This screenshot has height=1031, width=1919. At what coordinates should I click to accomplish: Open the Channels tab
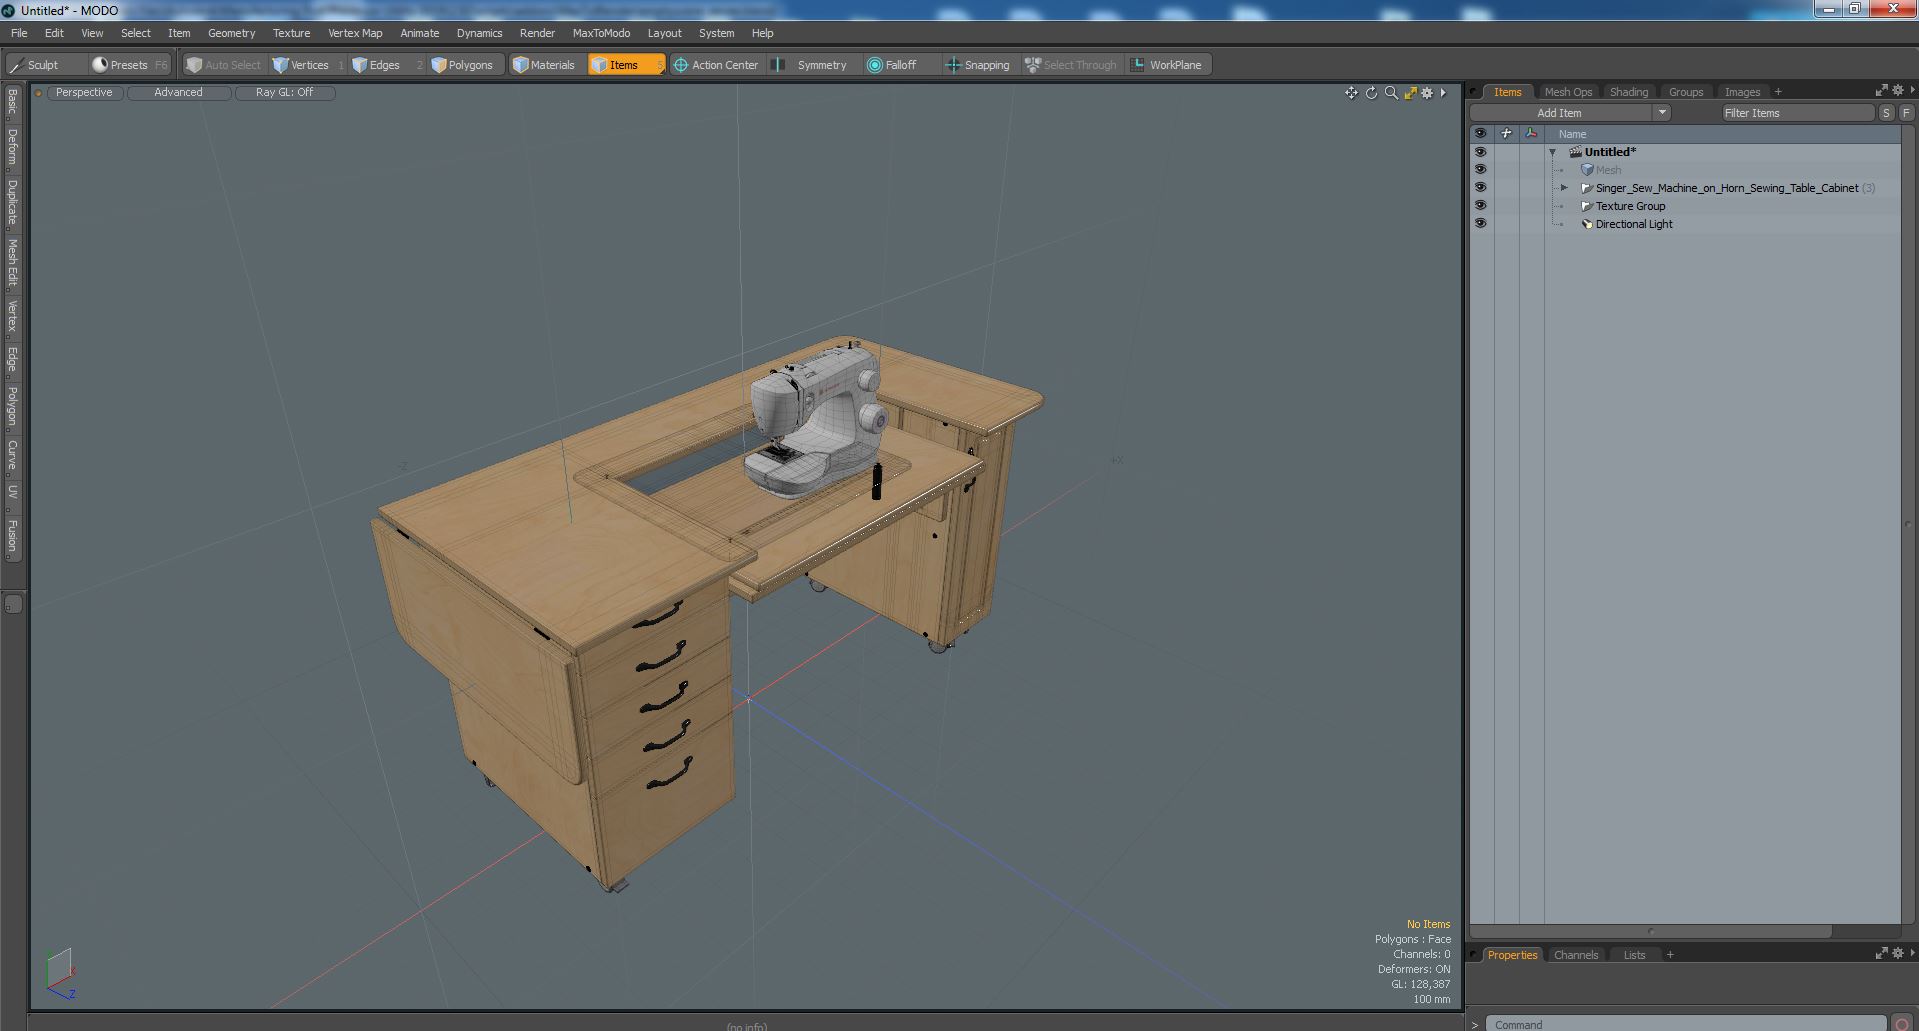click(x=1576, y=955)
